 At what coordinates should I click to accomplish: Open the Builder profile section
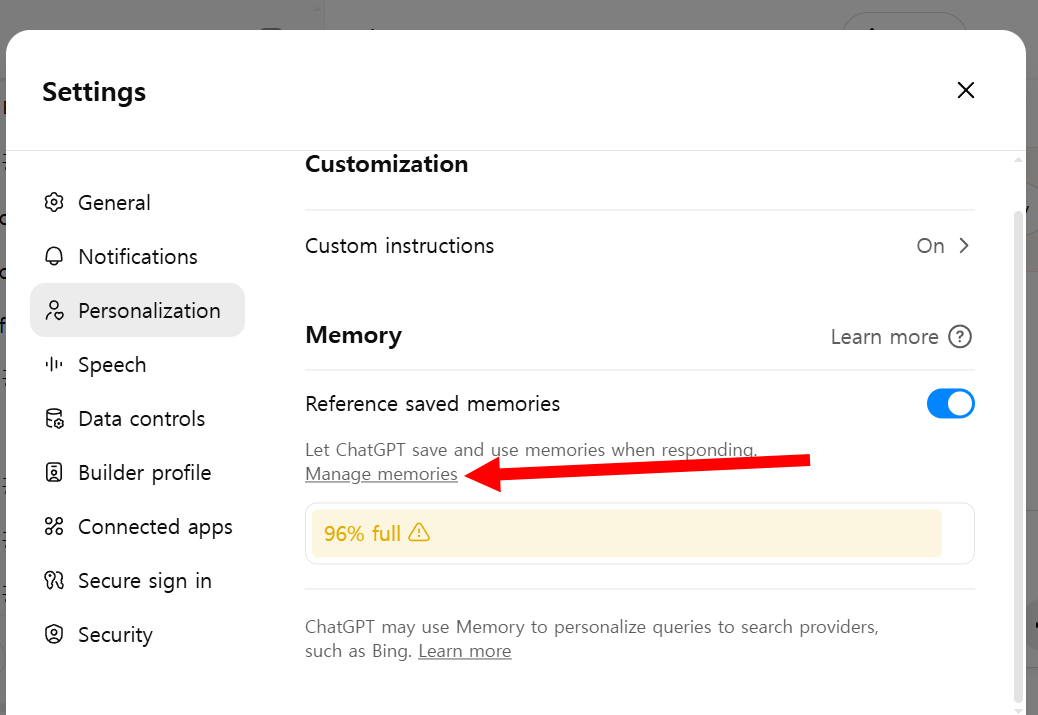[138, 473]
